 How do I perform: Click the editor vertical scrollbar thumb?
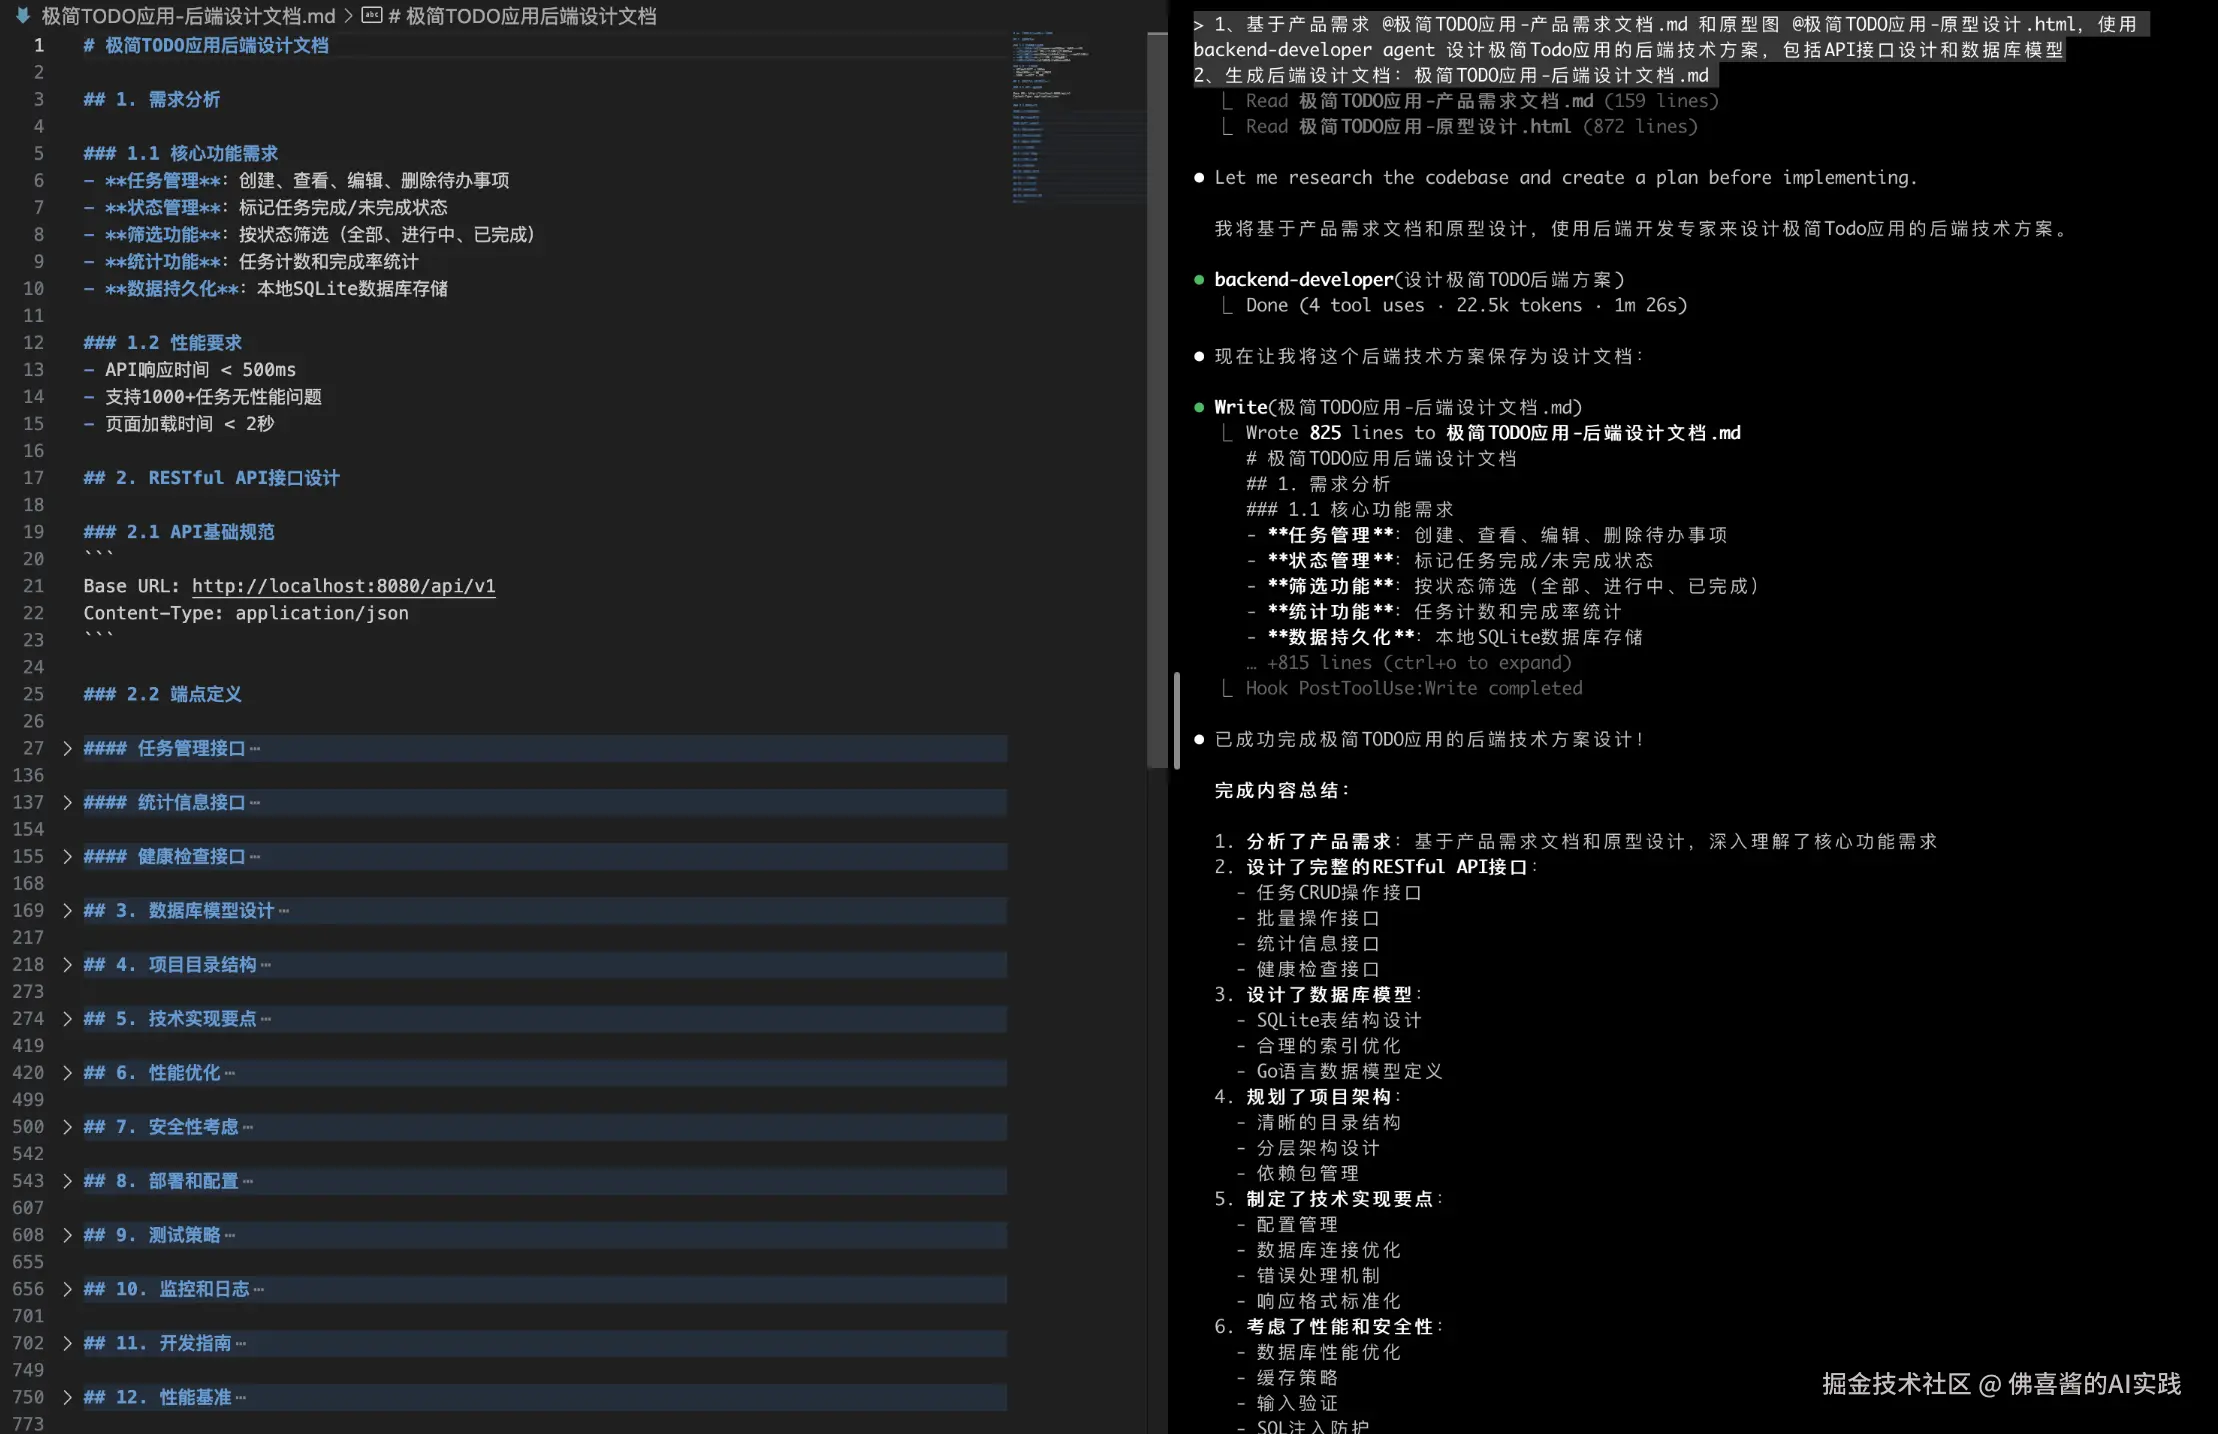pyautogui.click(x=1157, y=400)
